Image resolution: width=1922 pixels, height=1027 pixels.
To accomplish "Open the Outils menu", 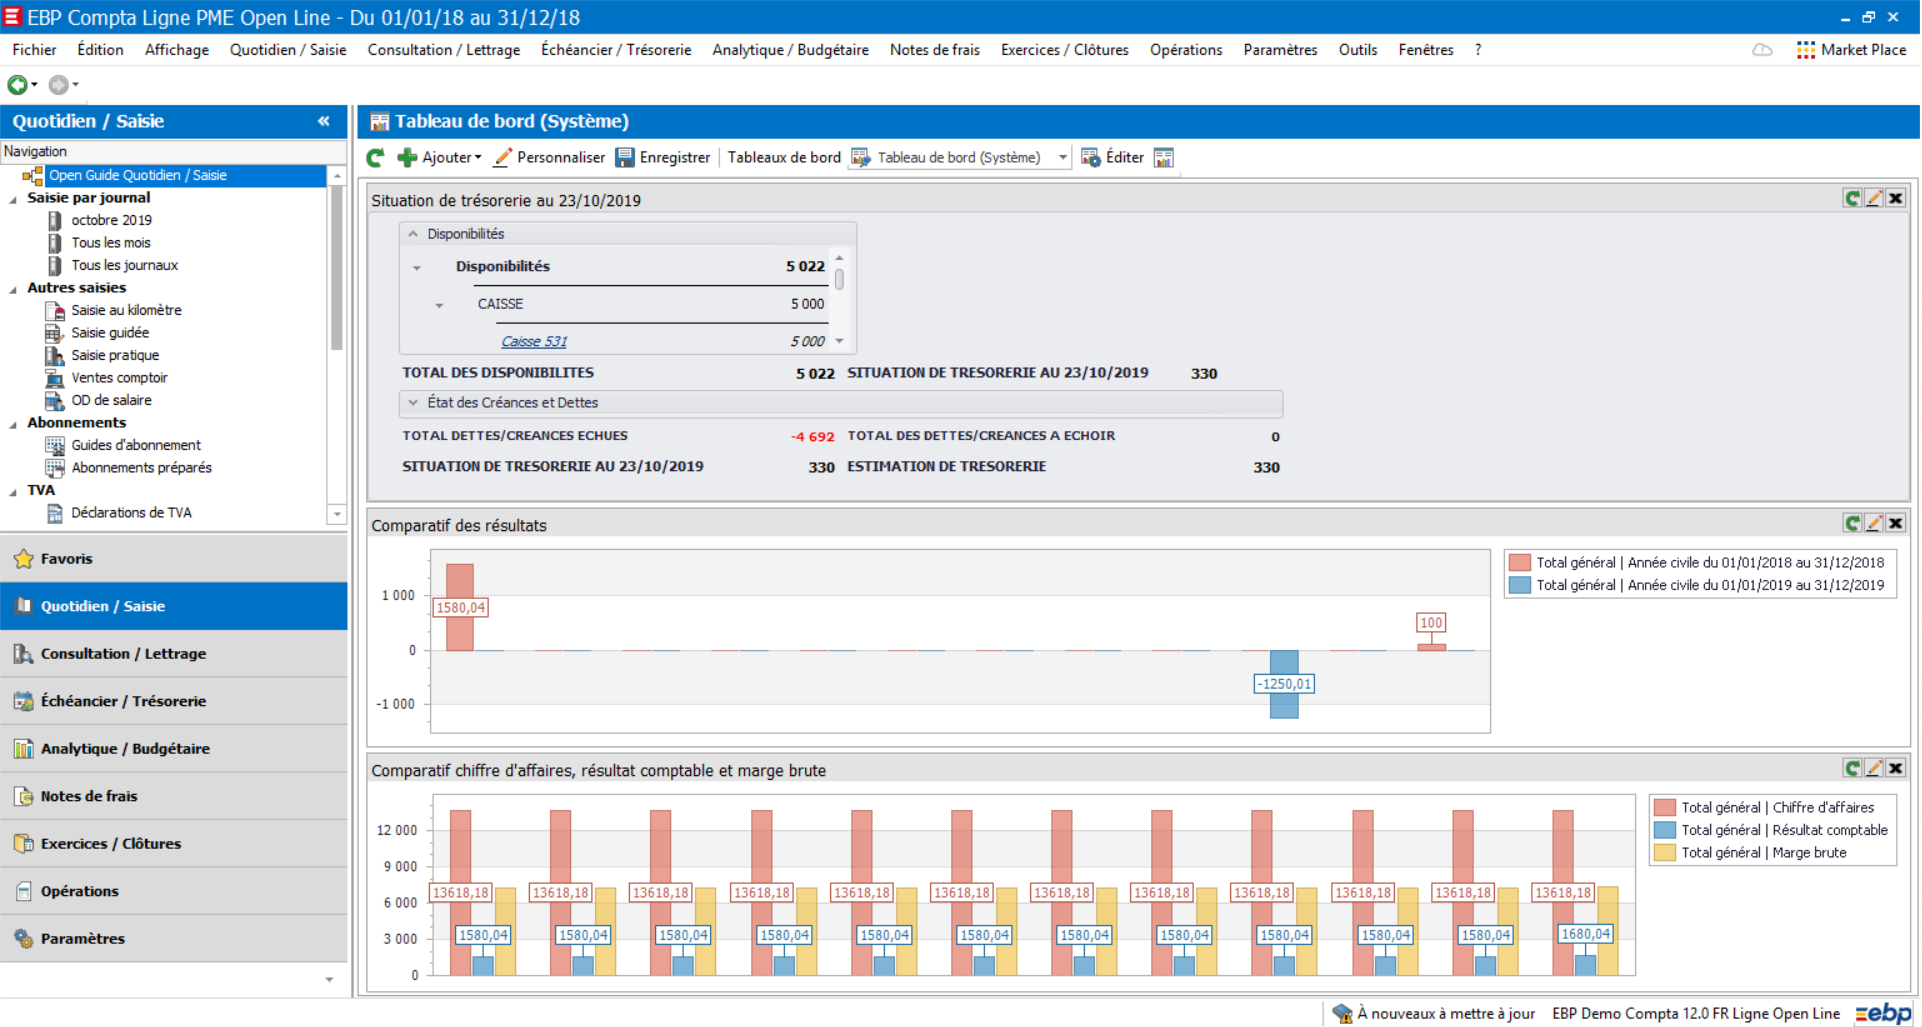I will click(x=1358, y=50).
